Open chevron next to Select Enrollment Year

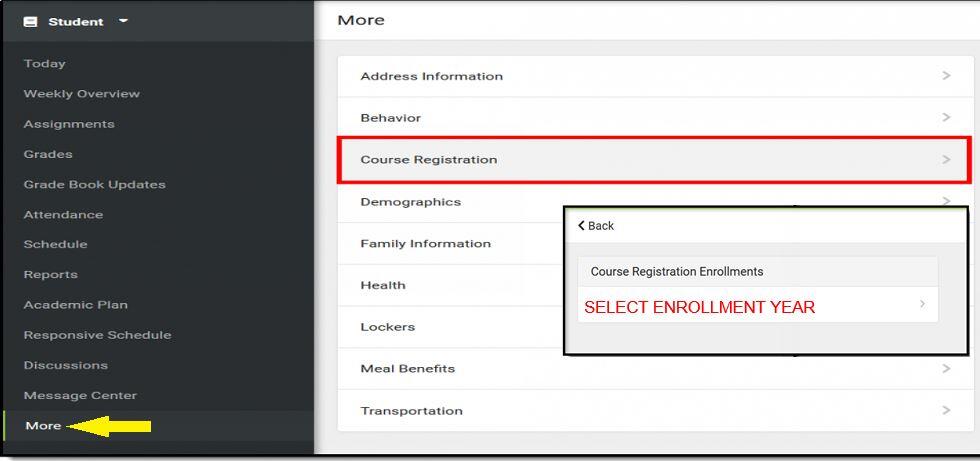[922, 304]
